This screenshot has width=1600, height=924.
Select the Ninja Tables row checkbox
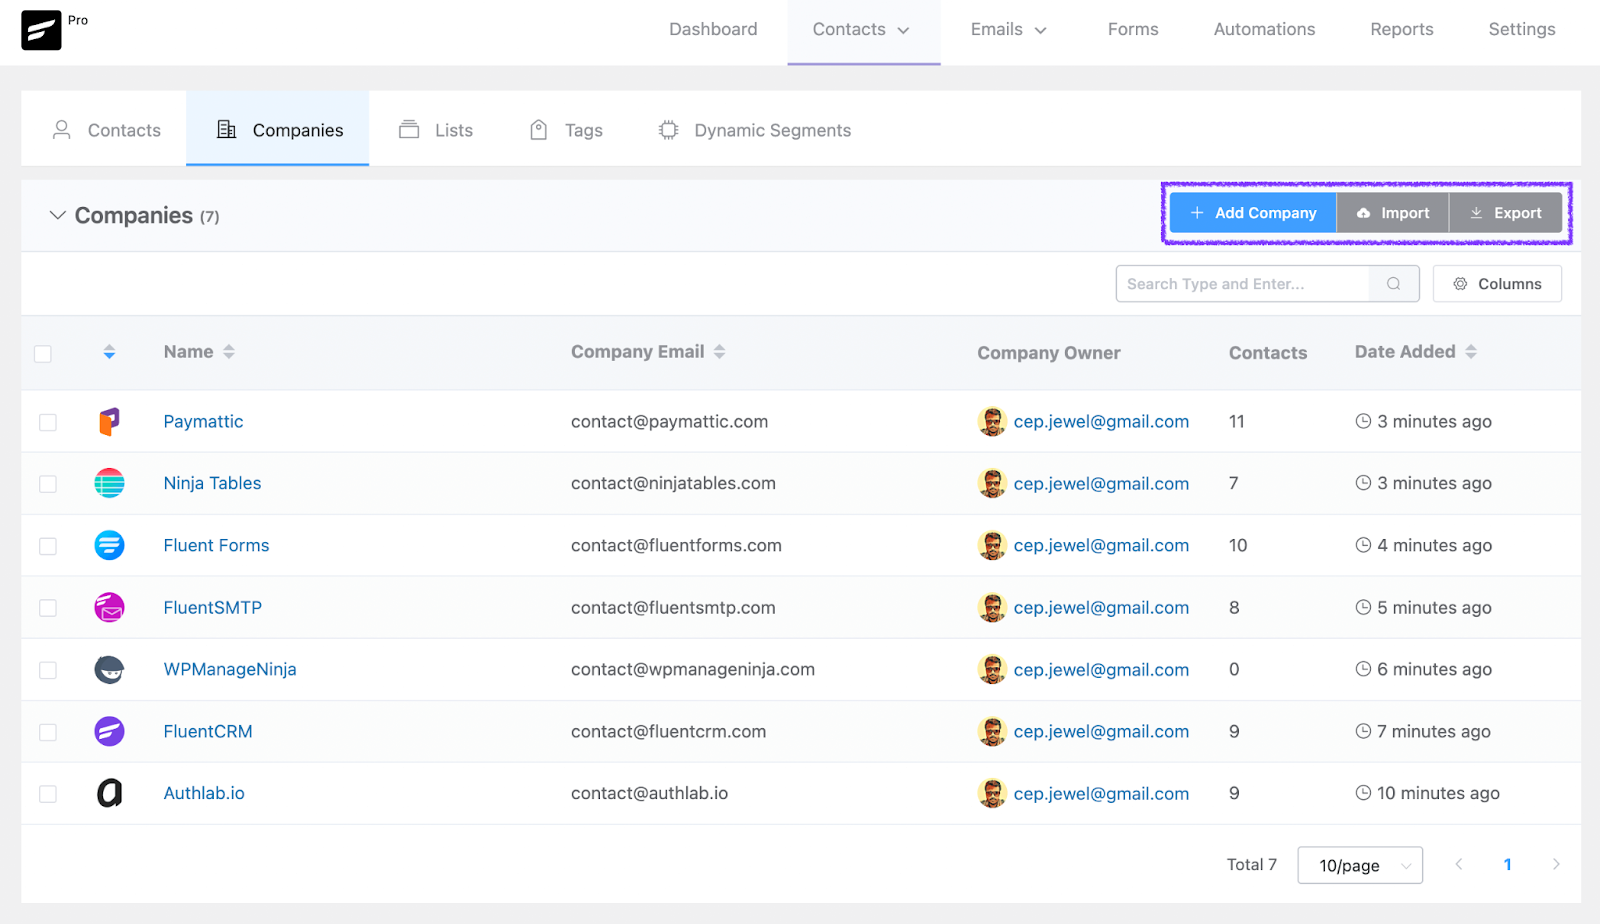point(48,485)
